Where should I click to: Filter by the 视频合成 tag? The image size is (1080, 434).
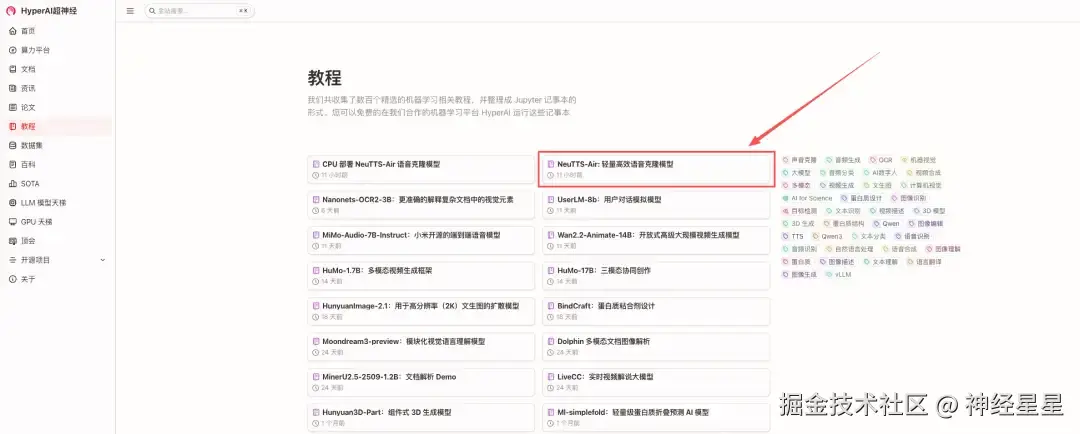[x=924, y=172]
